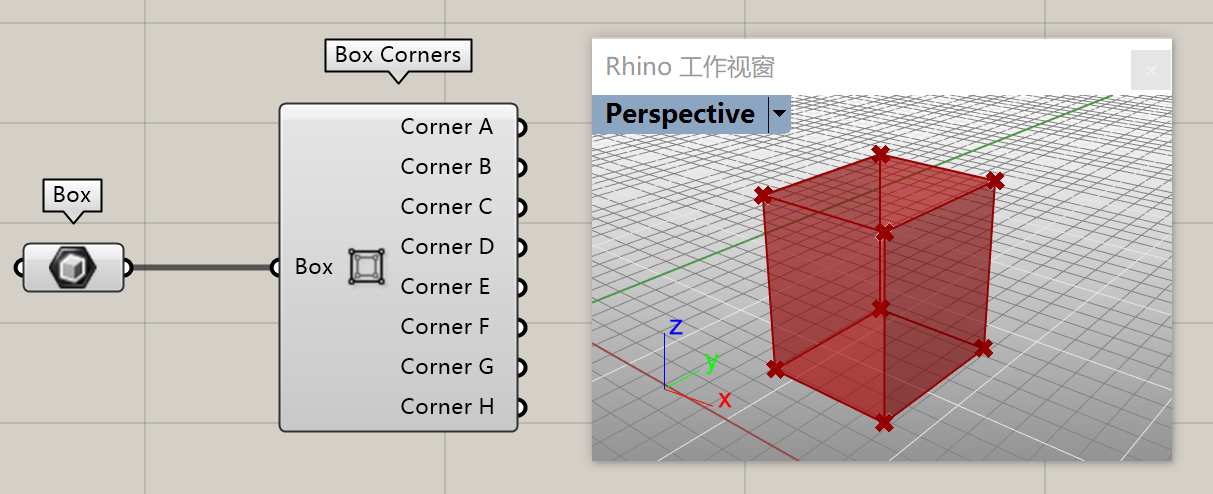
Task: Click the bottom front corner point marker
Action: [x=883, y=423]
